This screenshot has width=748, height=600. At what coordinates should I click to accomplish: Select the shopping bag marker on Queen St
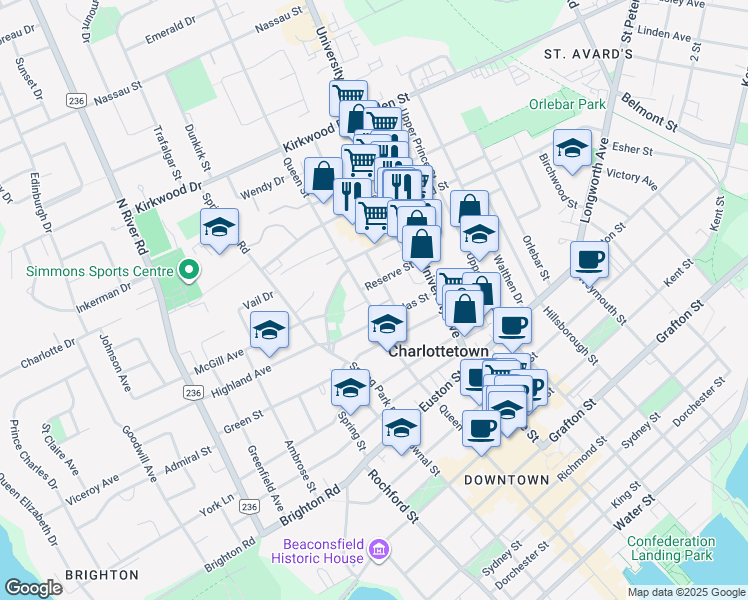point(323,176)
